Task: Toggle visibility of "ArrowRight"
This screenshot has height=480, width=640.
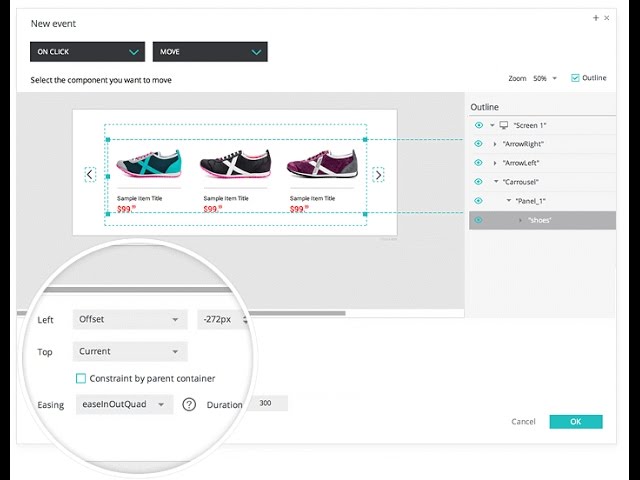Action: 479,144
